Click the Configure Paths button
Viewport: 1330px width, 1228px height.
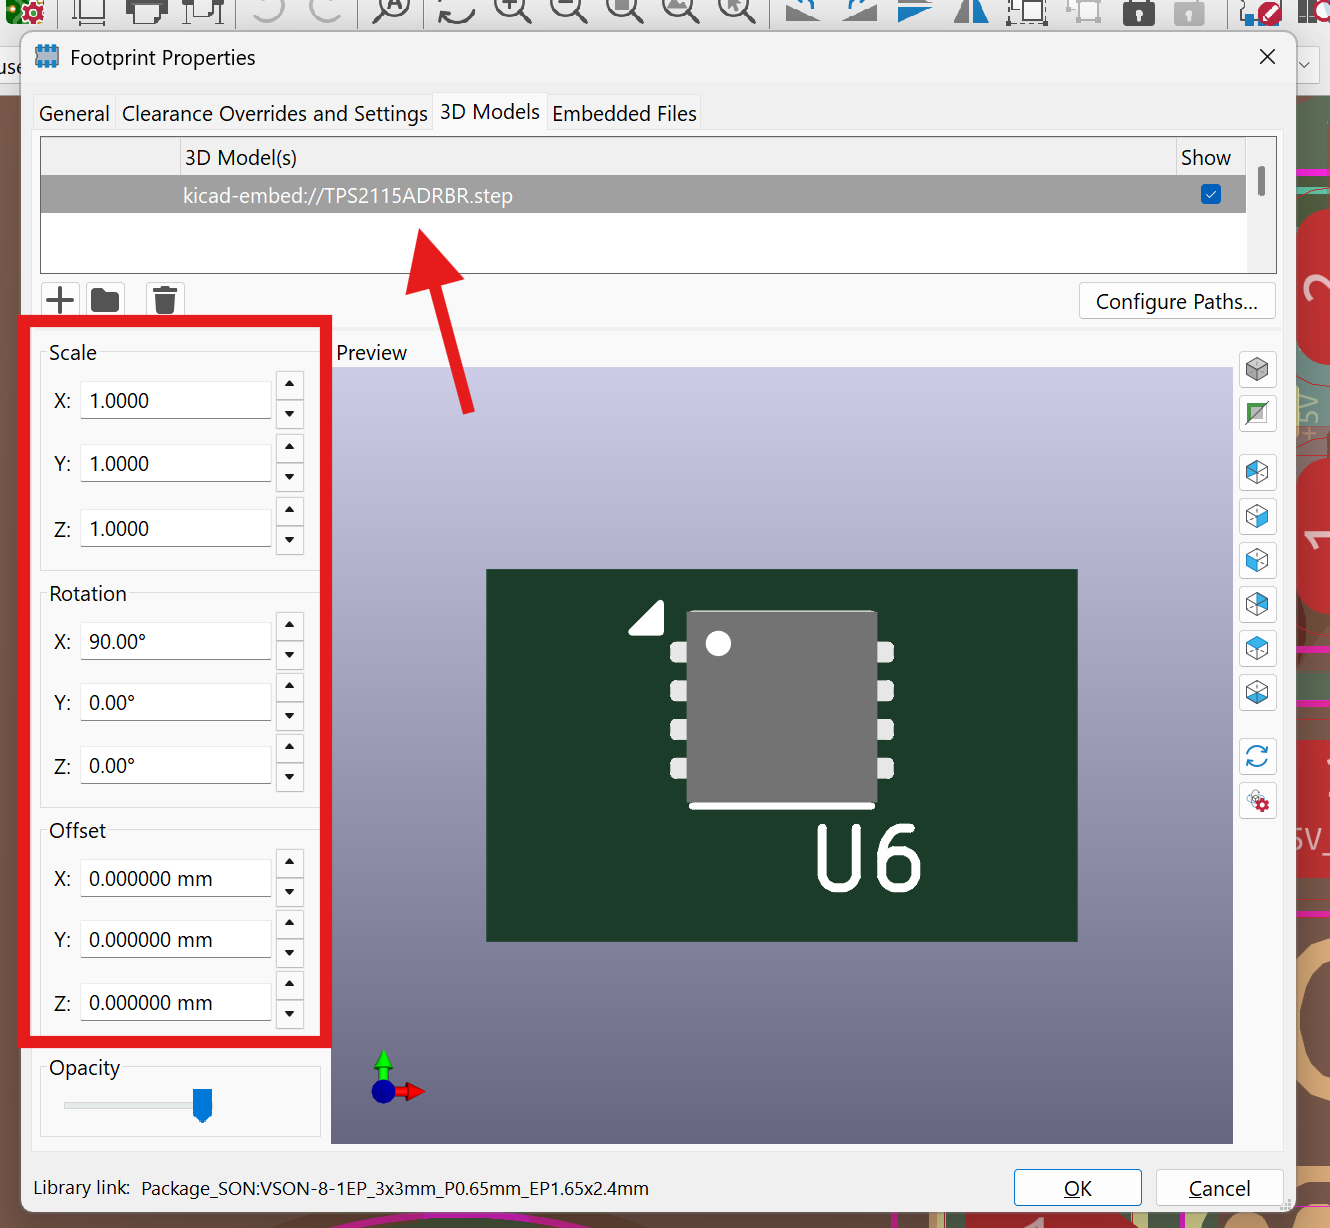pos(1177,300)
